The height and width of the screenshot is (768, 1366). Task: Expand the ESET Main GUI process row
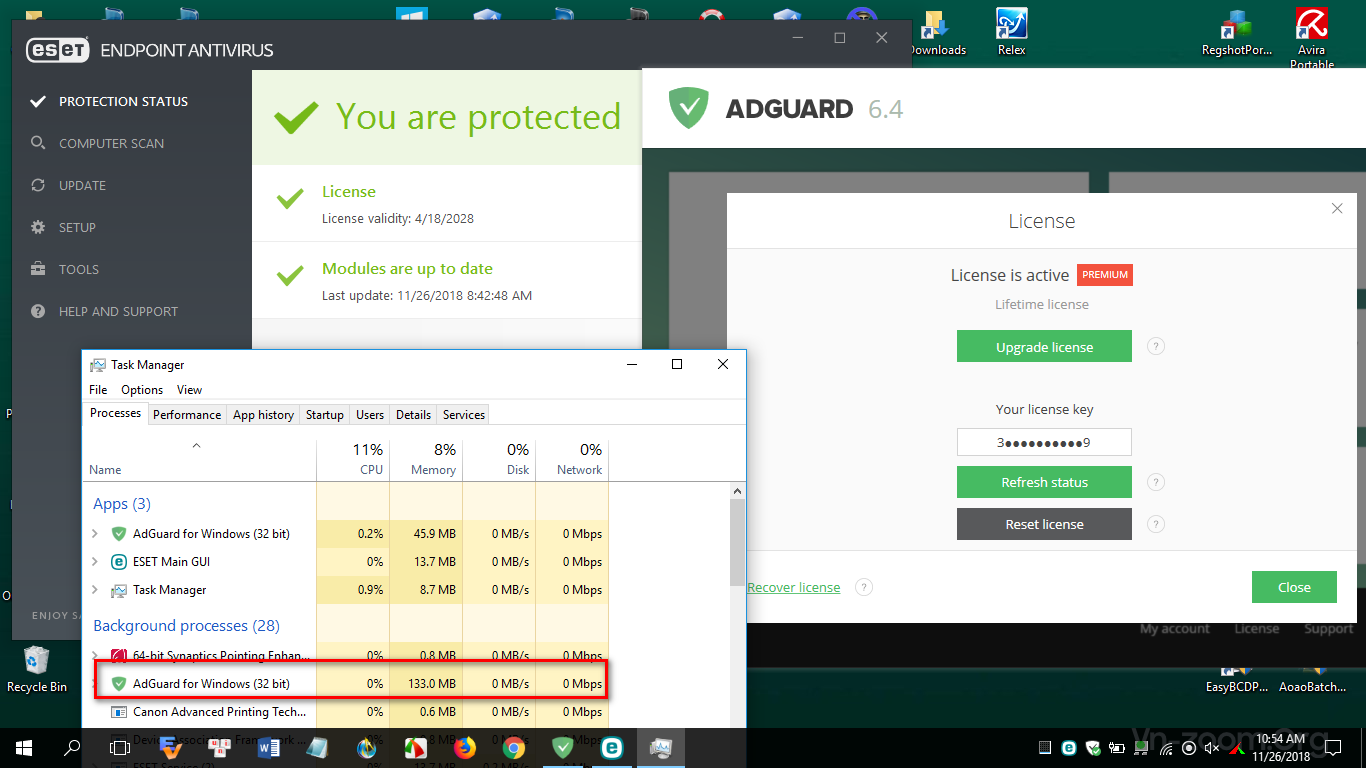point(95,562)
